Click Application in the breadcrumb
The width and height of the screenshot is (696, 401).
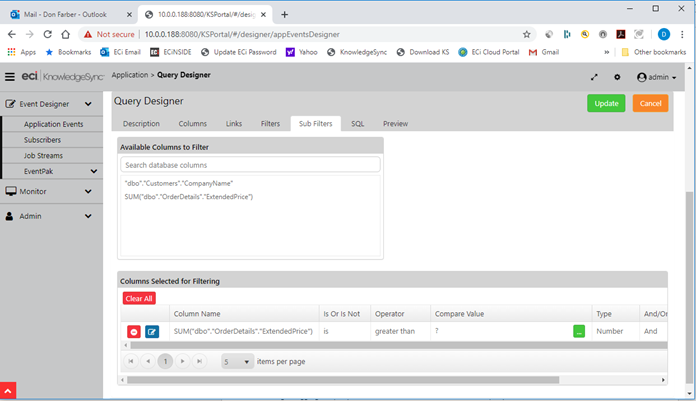(130, 75)
